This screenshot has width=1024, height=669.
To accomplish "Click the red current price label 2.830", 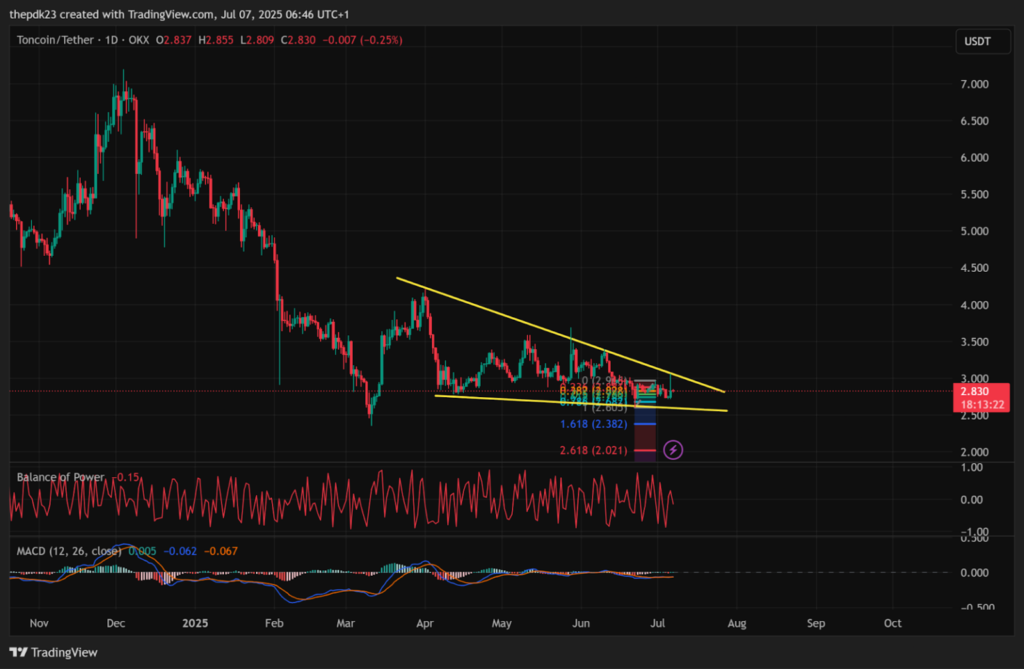I will click(x=975, y=391).
